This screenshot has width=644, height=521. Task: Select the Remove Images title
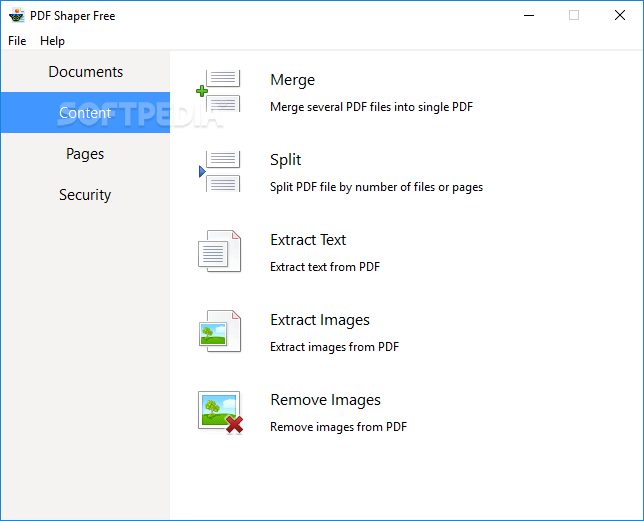pos(325,400)
